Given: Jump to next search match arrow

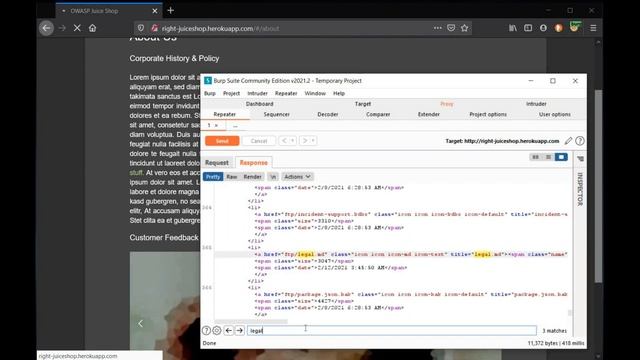Looking at the screenshot, I should [240, 331].
